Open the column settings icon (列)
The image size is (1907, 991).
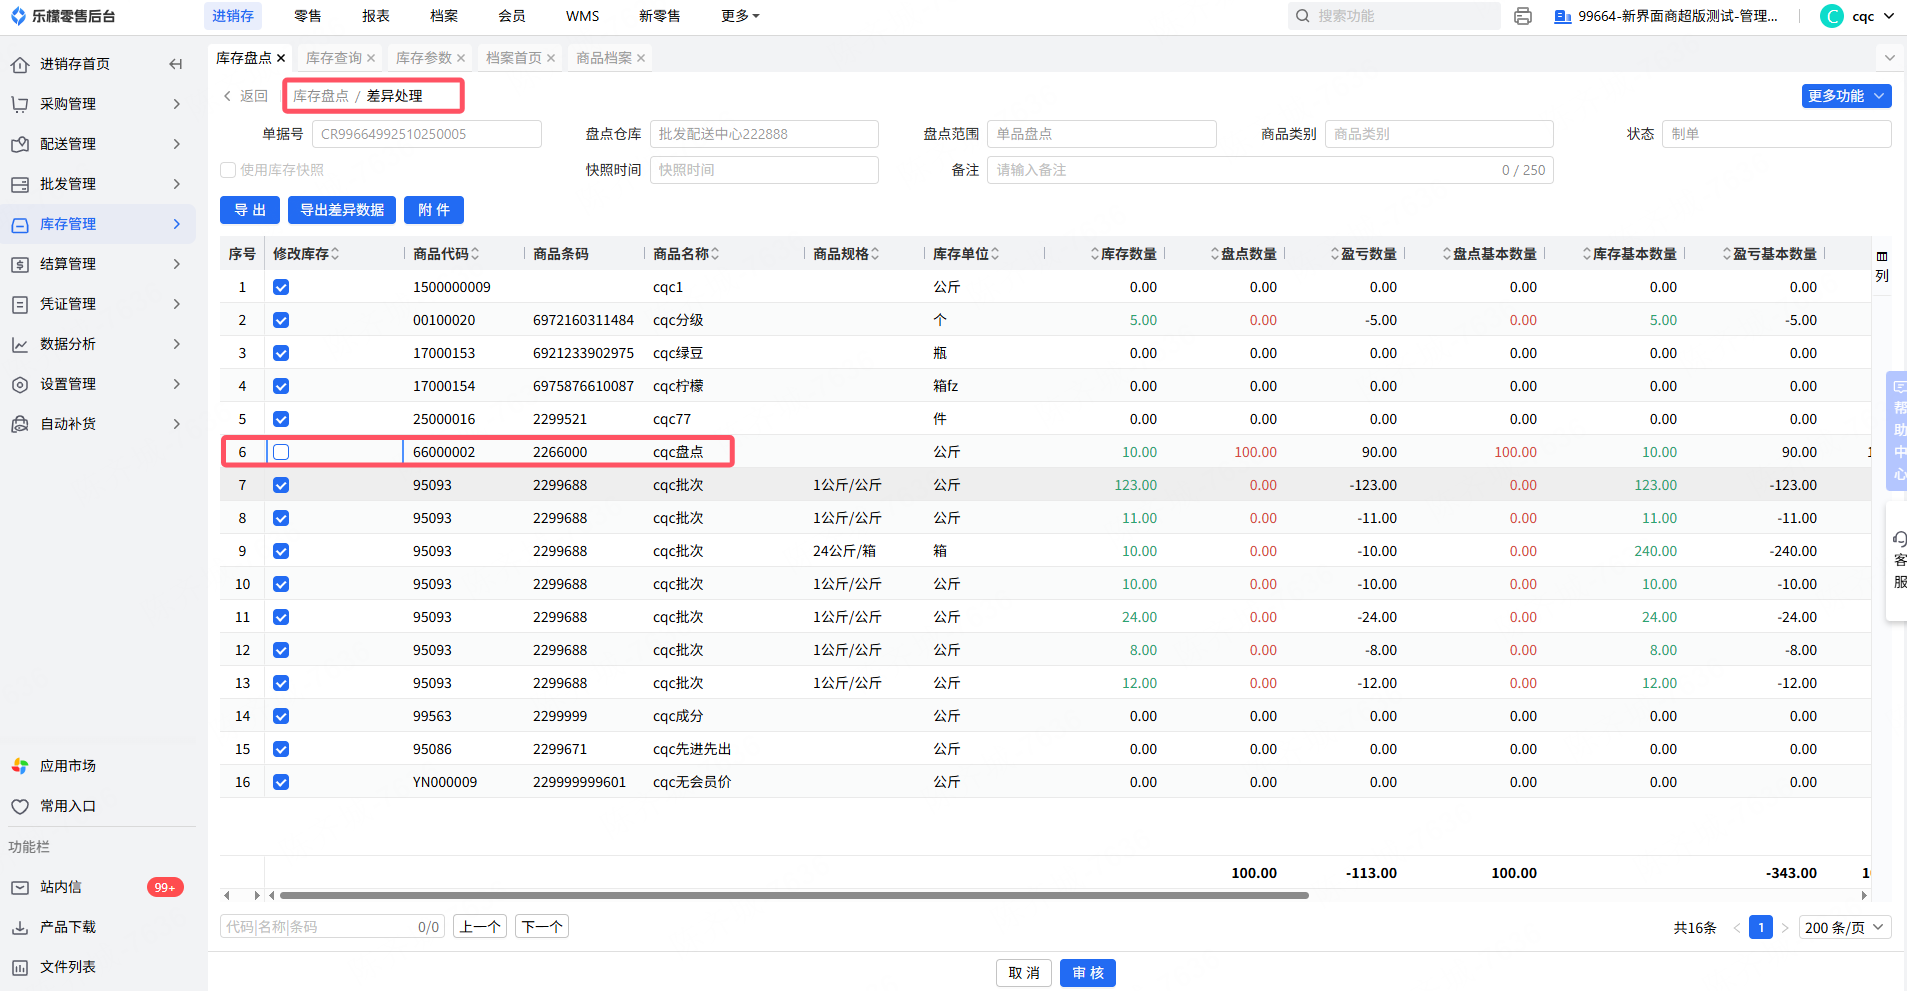coord(1882,266)
